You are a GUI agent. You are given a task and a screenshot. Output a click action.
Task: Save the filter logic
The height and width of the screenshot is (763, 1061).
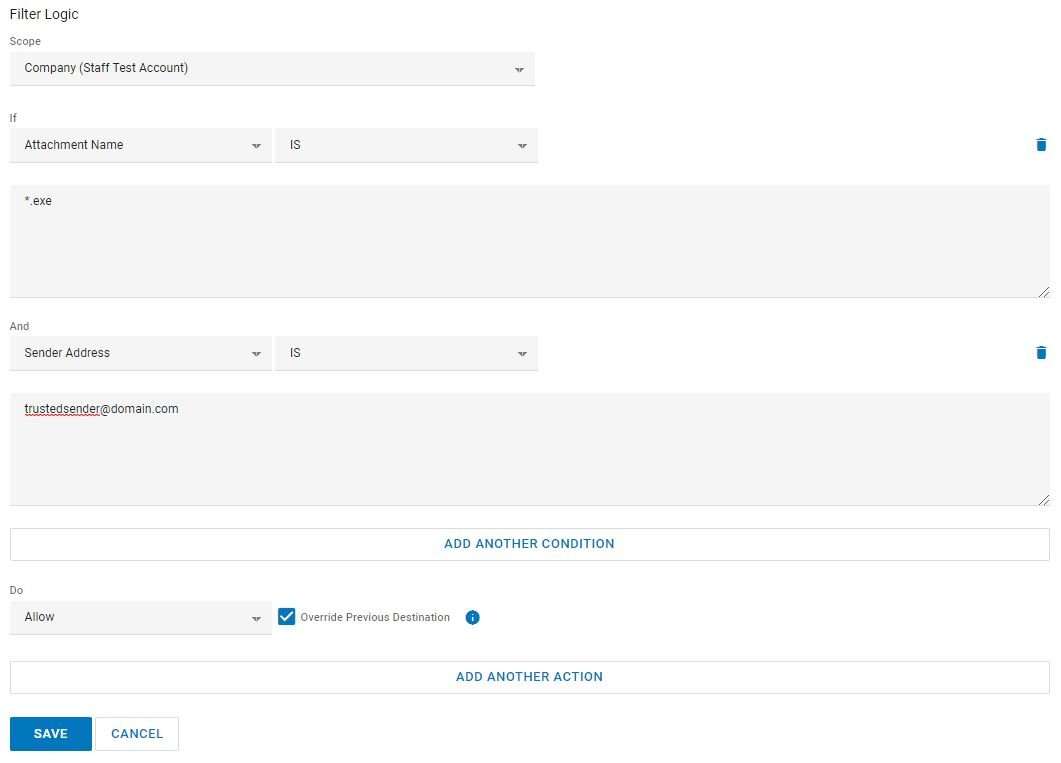click(x=51, y=734)
